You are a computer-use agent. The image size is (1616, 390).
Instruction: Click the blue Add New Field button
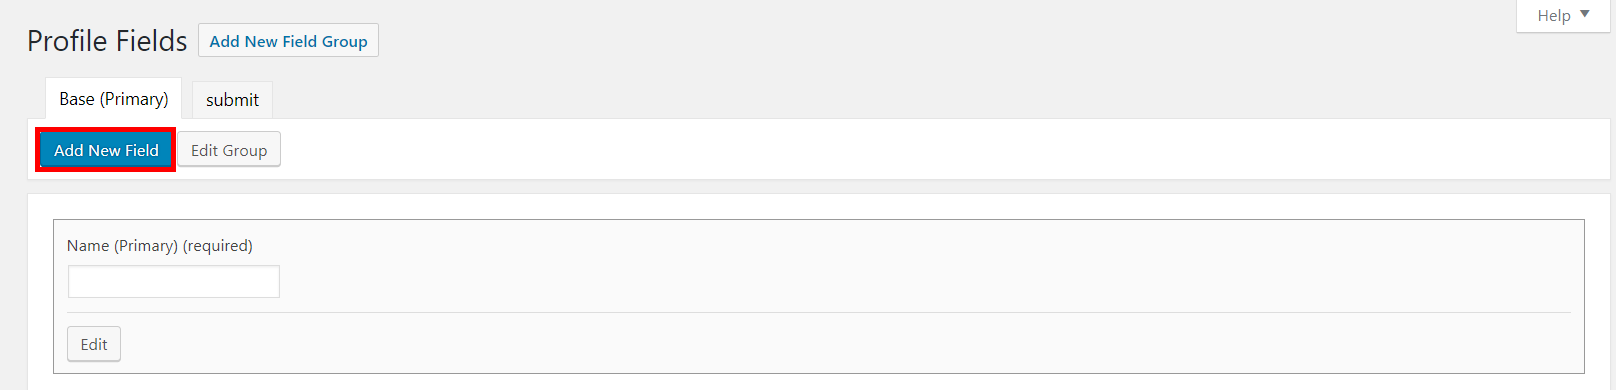click(x=106, y=150)
